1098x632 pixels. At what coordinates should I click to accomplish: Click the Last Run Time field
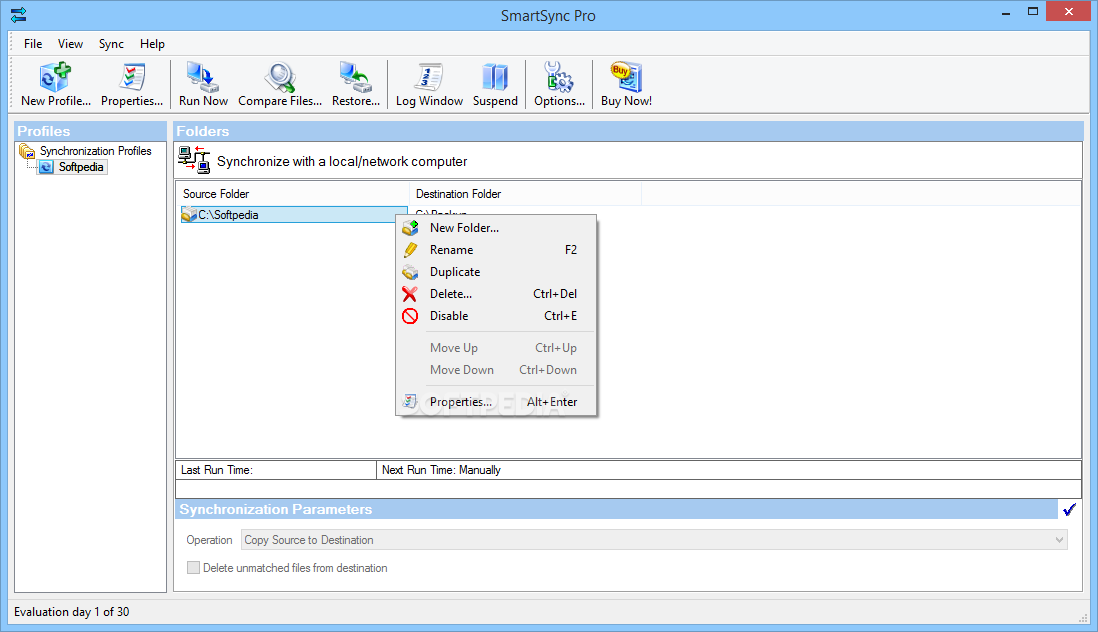pyautogui.click(x=276, y=470)
